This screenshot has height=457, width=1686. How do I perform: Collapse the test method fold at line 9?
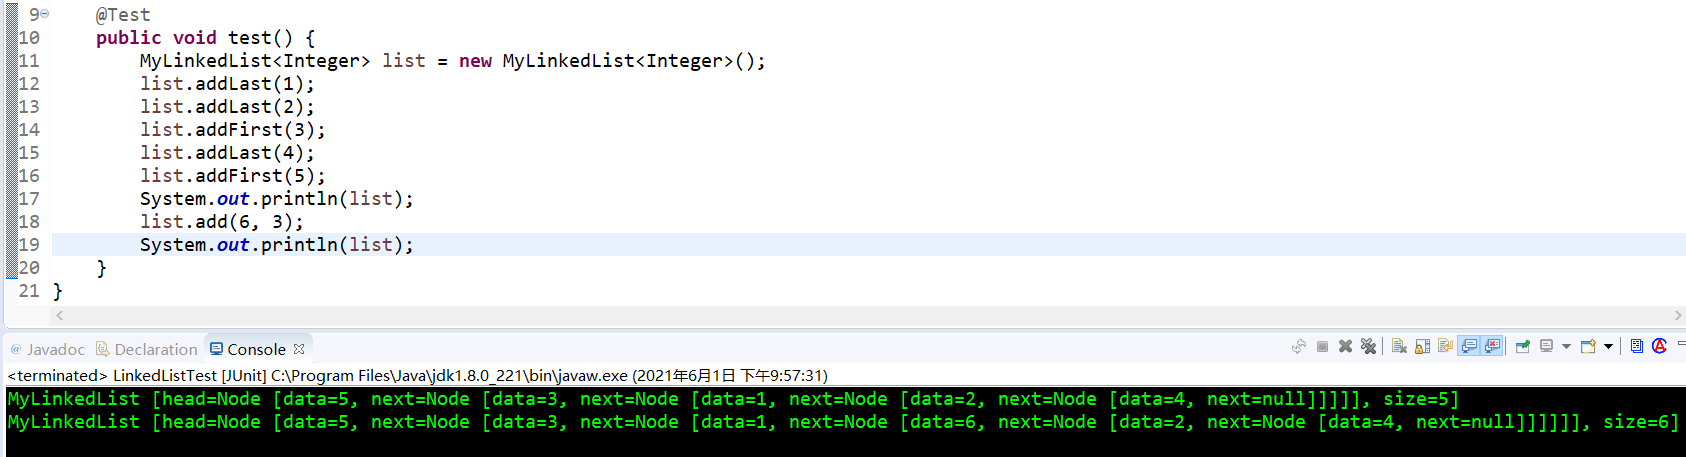tap(44, 13)
